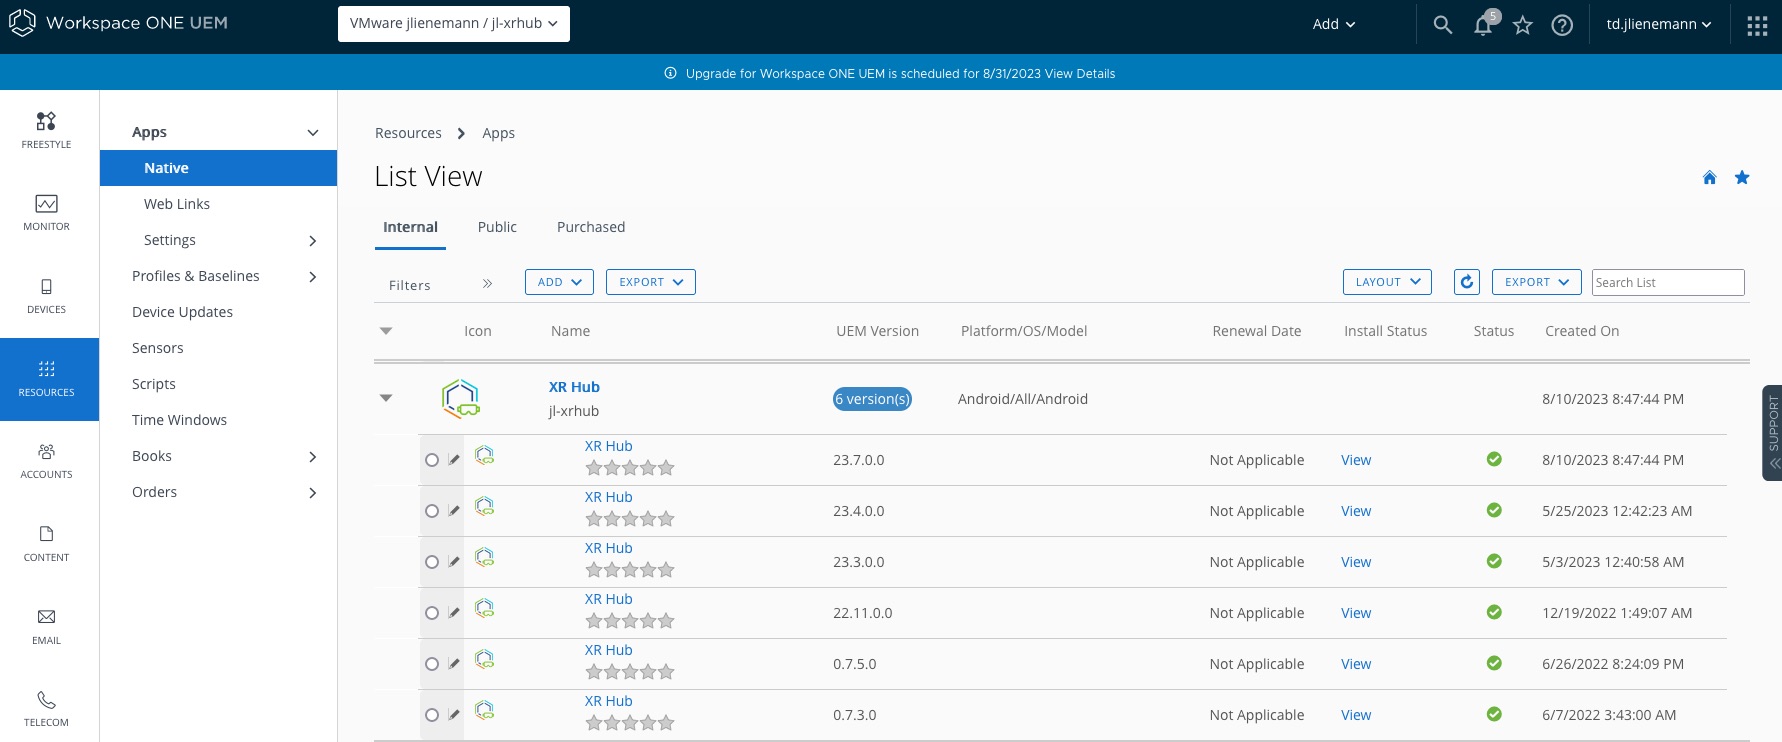Click the Search List input field

pos(1668,282)
